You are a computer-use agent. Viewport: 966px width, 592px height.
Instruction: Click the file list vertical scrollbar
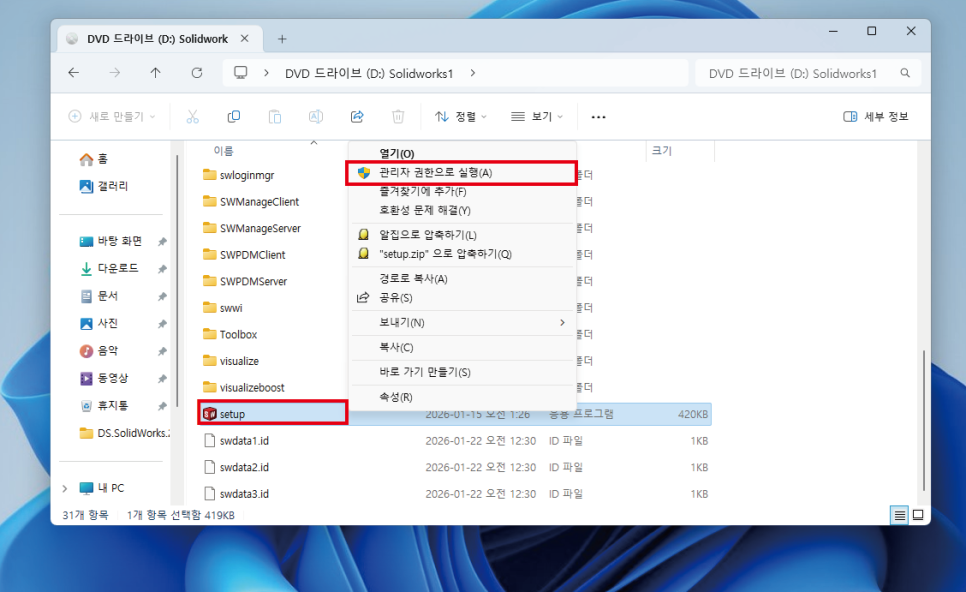(923, 421)
